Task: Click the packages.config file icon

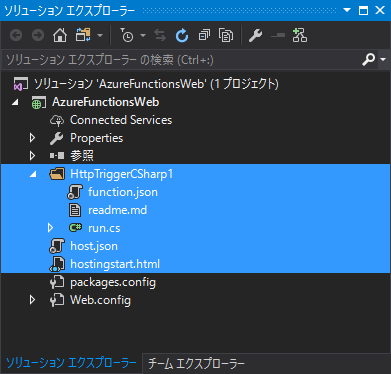Action: 57,282
